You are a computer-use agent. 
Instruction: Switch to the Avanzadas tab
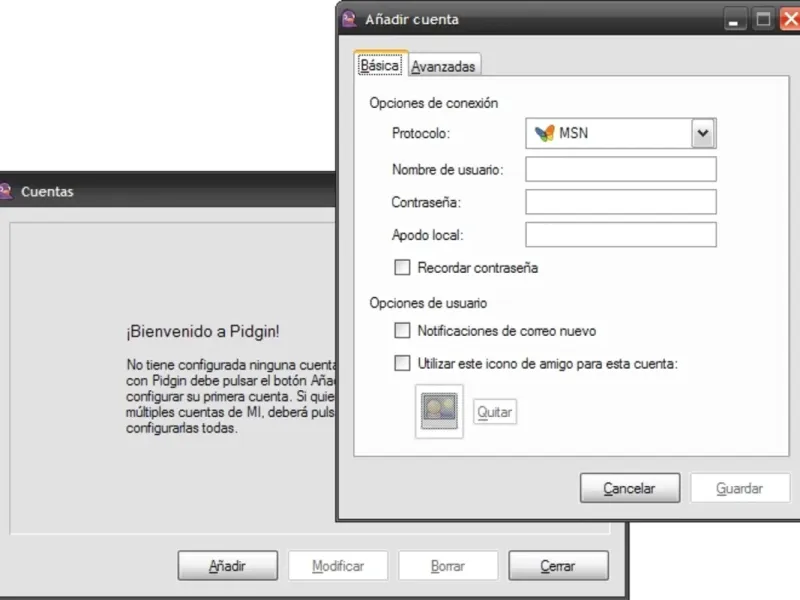(443, 66)
